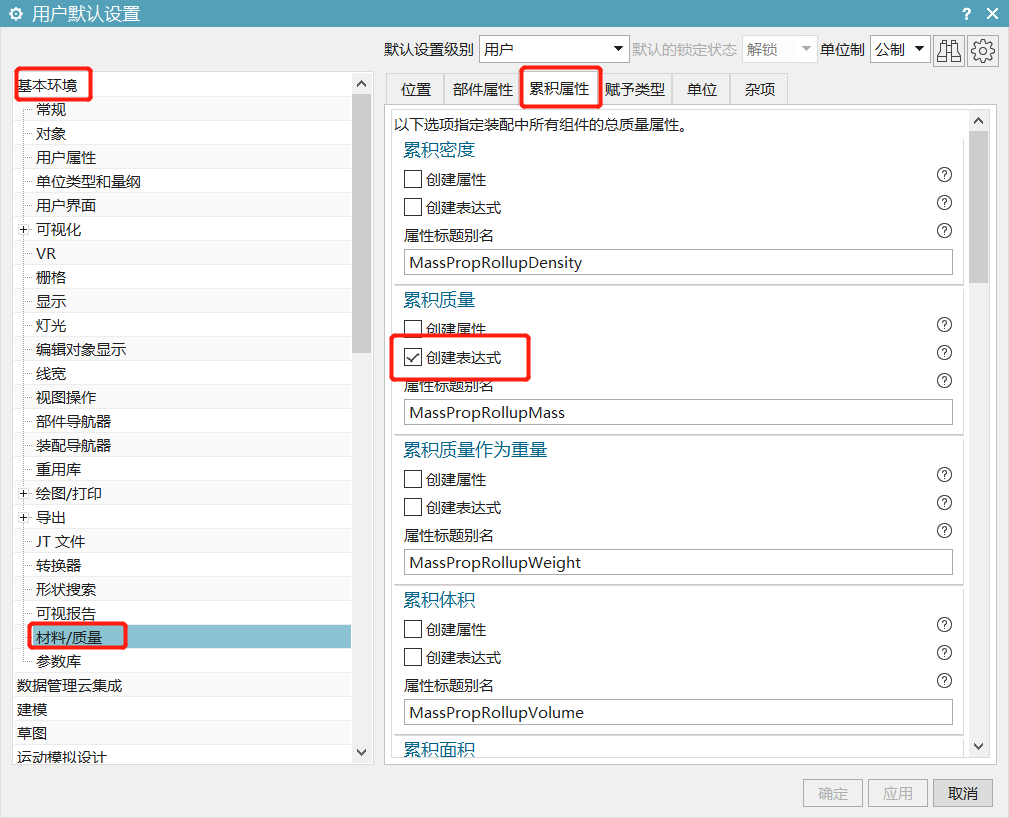This screenshot has width=1009, height=818.
Task: Select 装配导航器 tree item
Action: [x=73, y=445]
